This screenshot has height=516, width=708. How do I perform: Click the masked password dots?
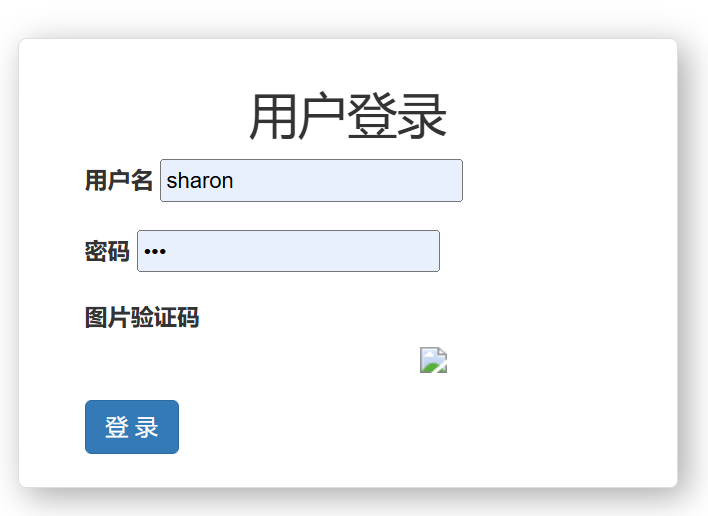tap(155, 251)
